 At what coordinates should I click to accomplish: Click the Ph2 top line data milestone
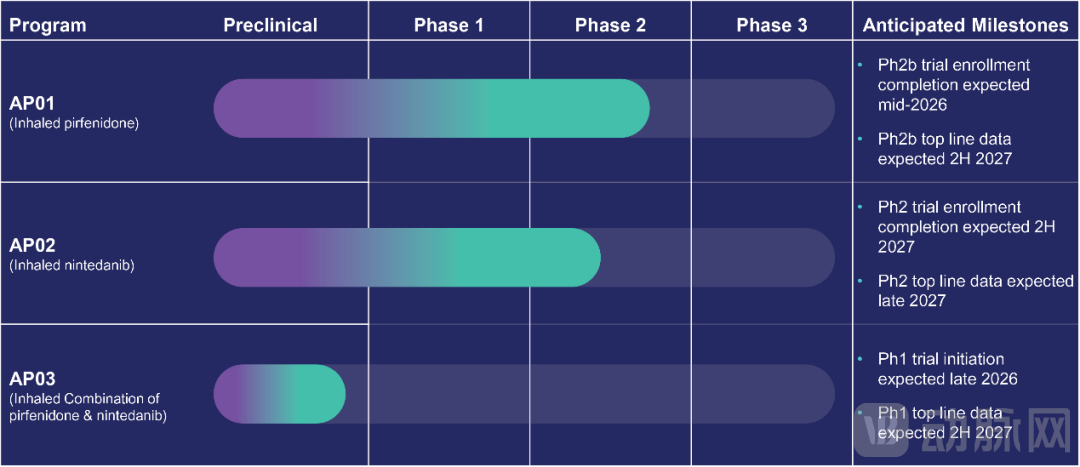pos(975,291)
